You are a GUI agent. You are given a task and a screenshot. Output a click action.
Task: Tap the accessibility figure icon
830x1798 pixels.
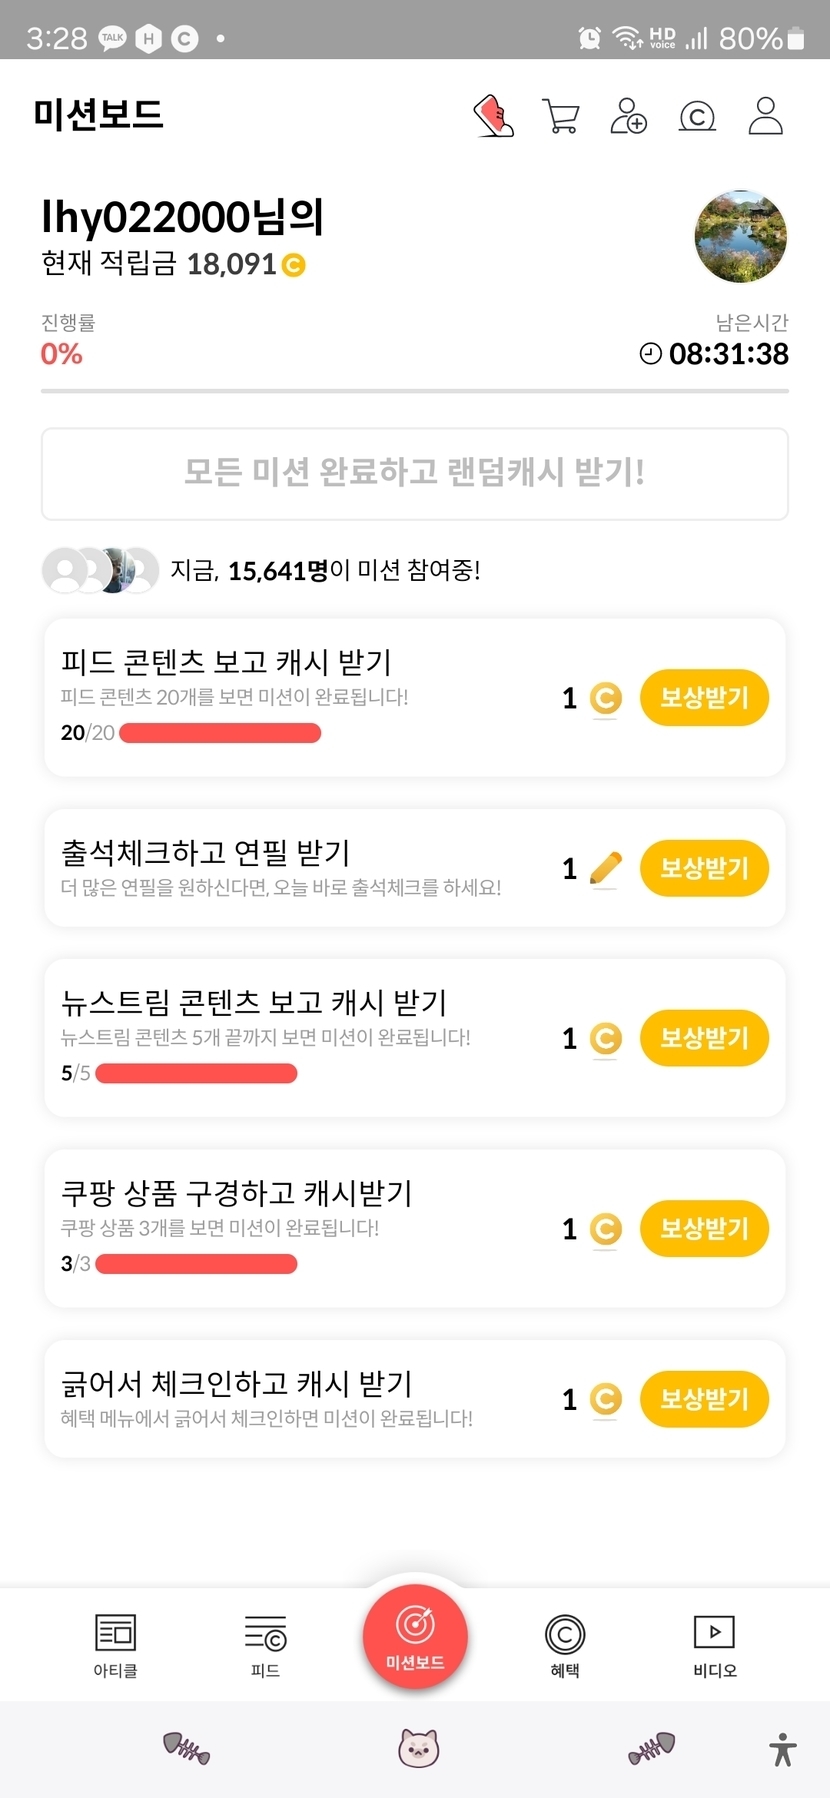[x=783, y=1749]
